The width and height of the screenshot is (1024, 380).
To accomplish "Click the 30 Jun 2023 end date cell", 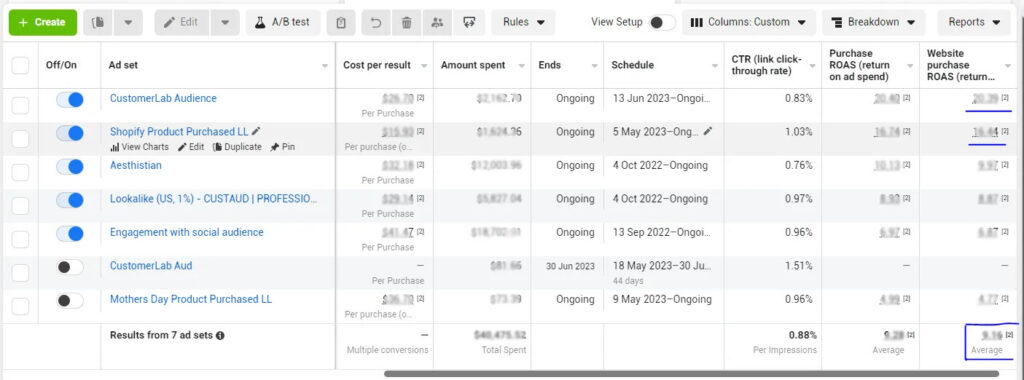I will click(570, 266).
